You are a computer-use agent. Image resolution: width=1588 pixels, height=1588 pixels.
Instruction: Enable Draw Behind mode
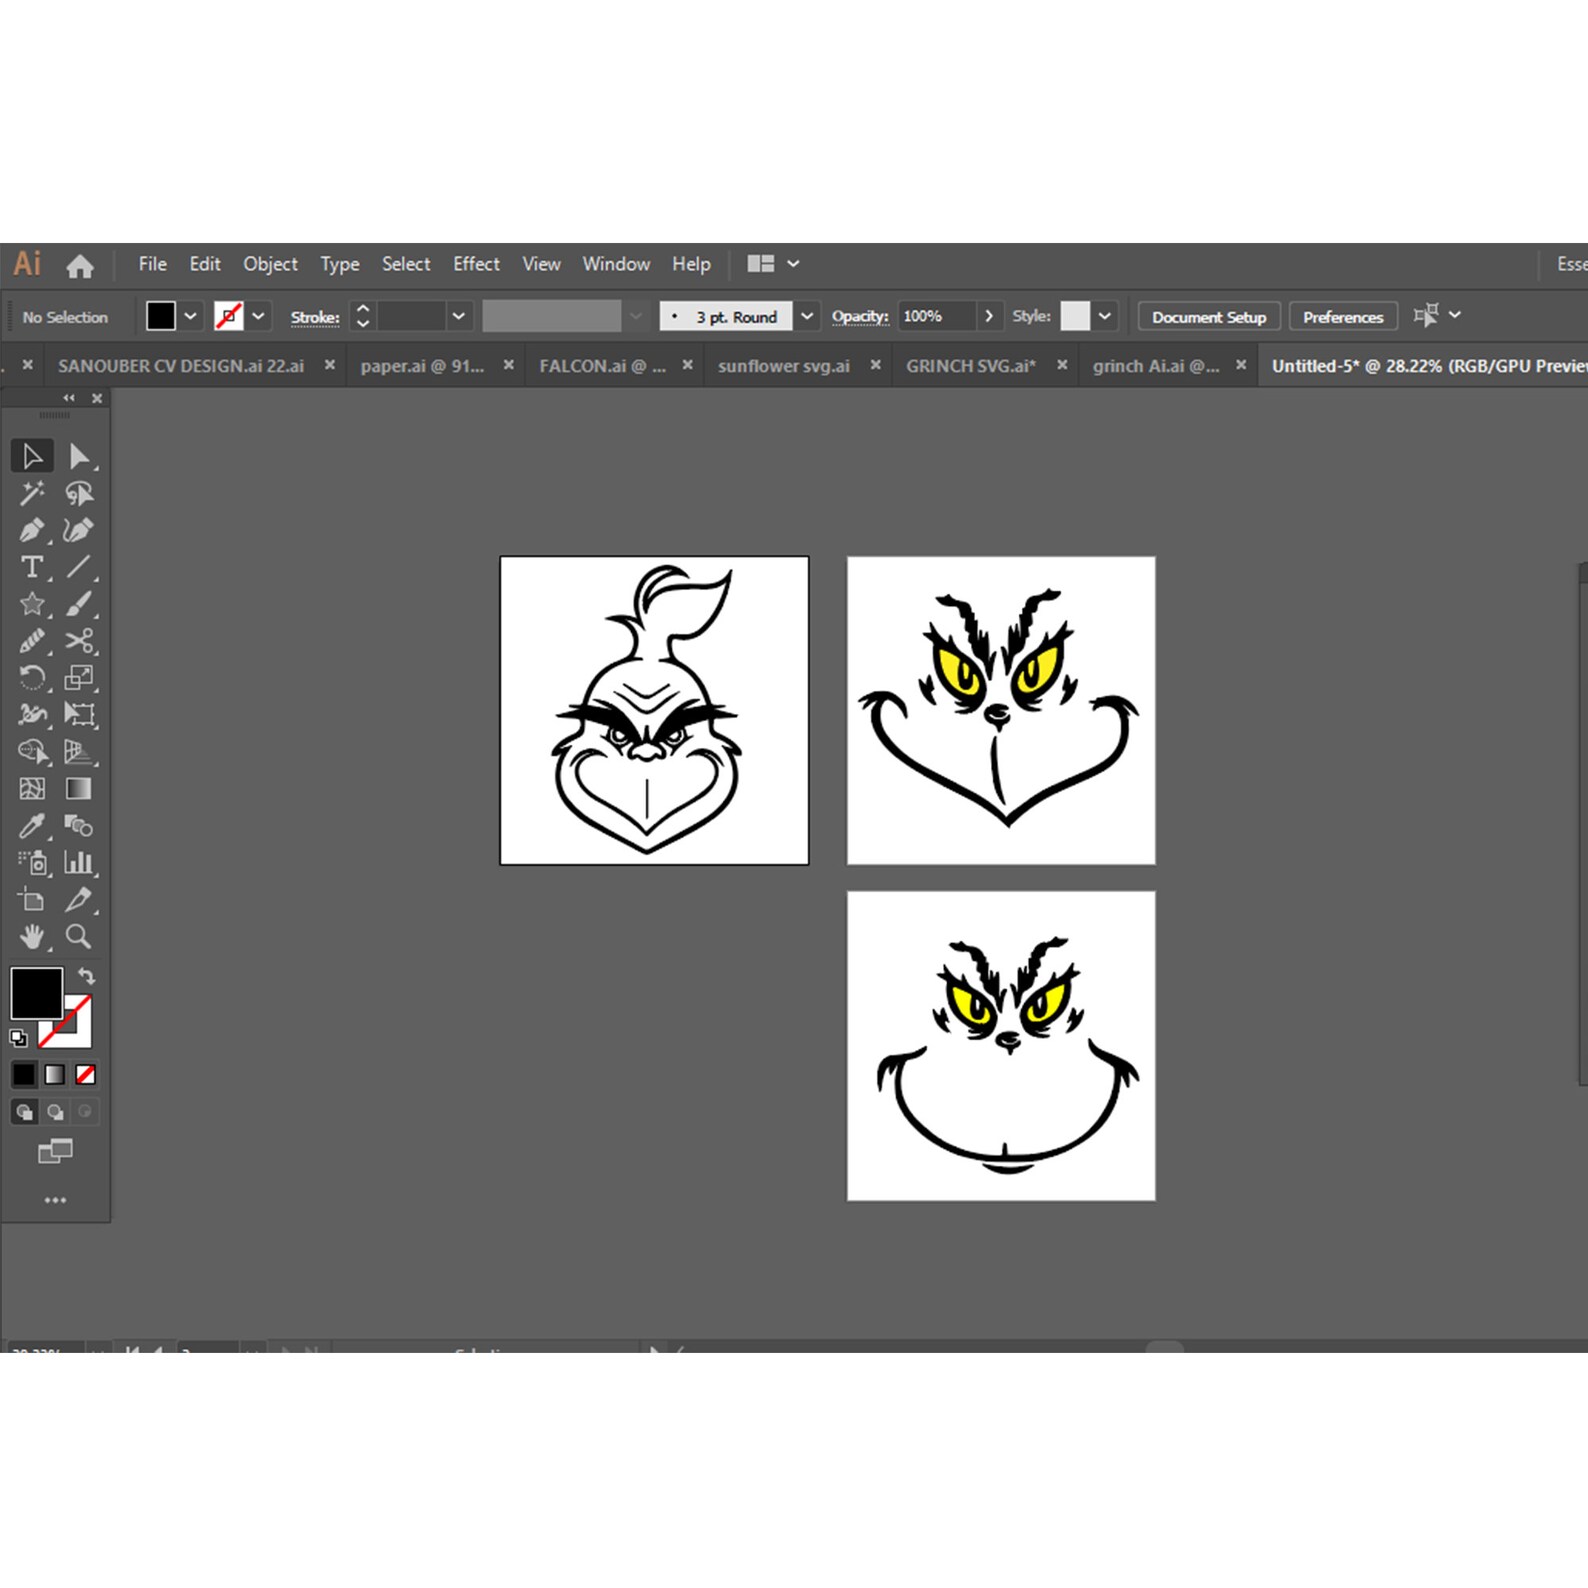55,1112
